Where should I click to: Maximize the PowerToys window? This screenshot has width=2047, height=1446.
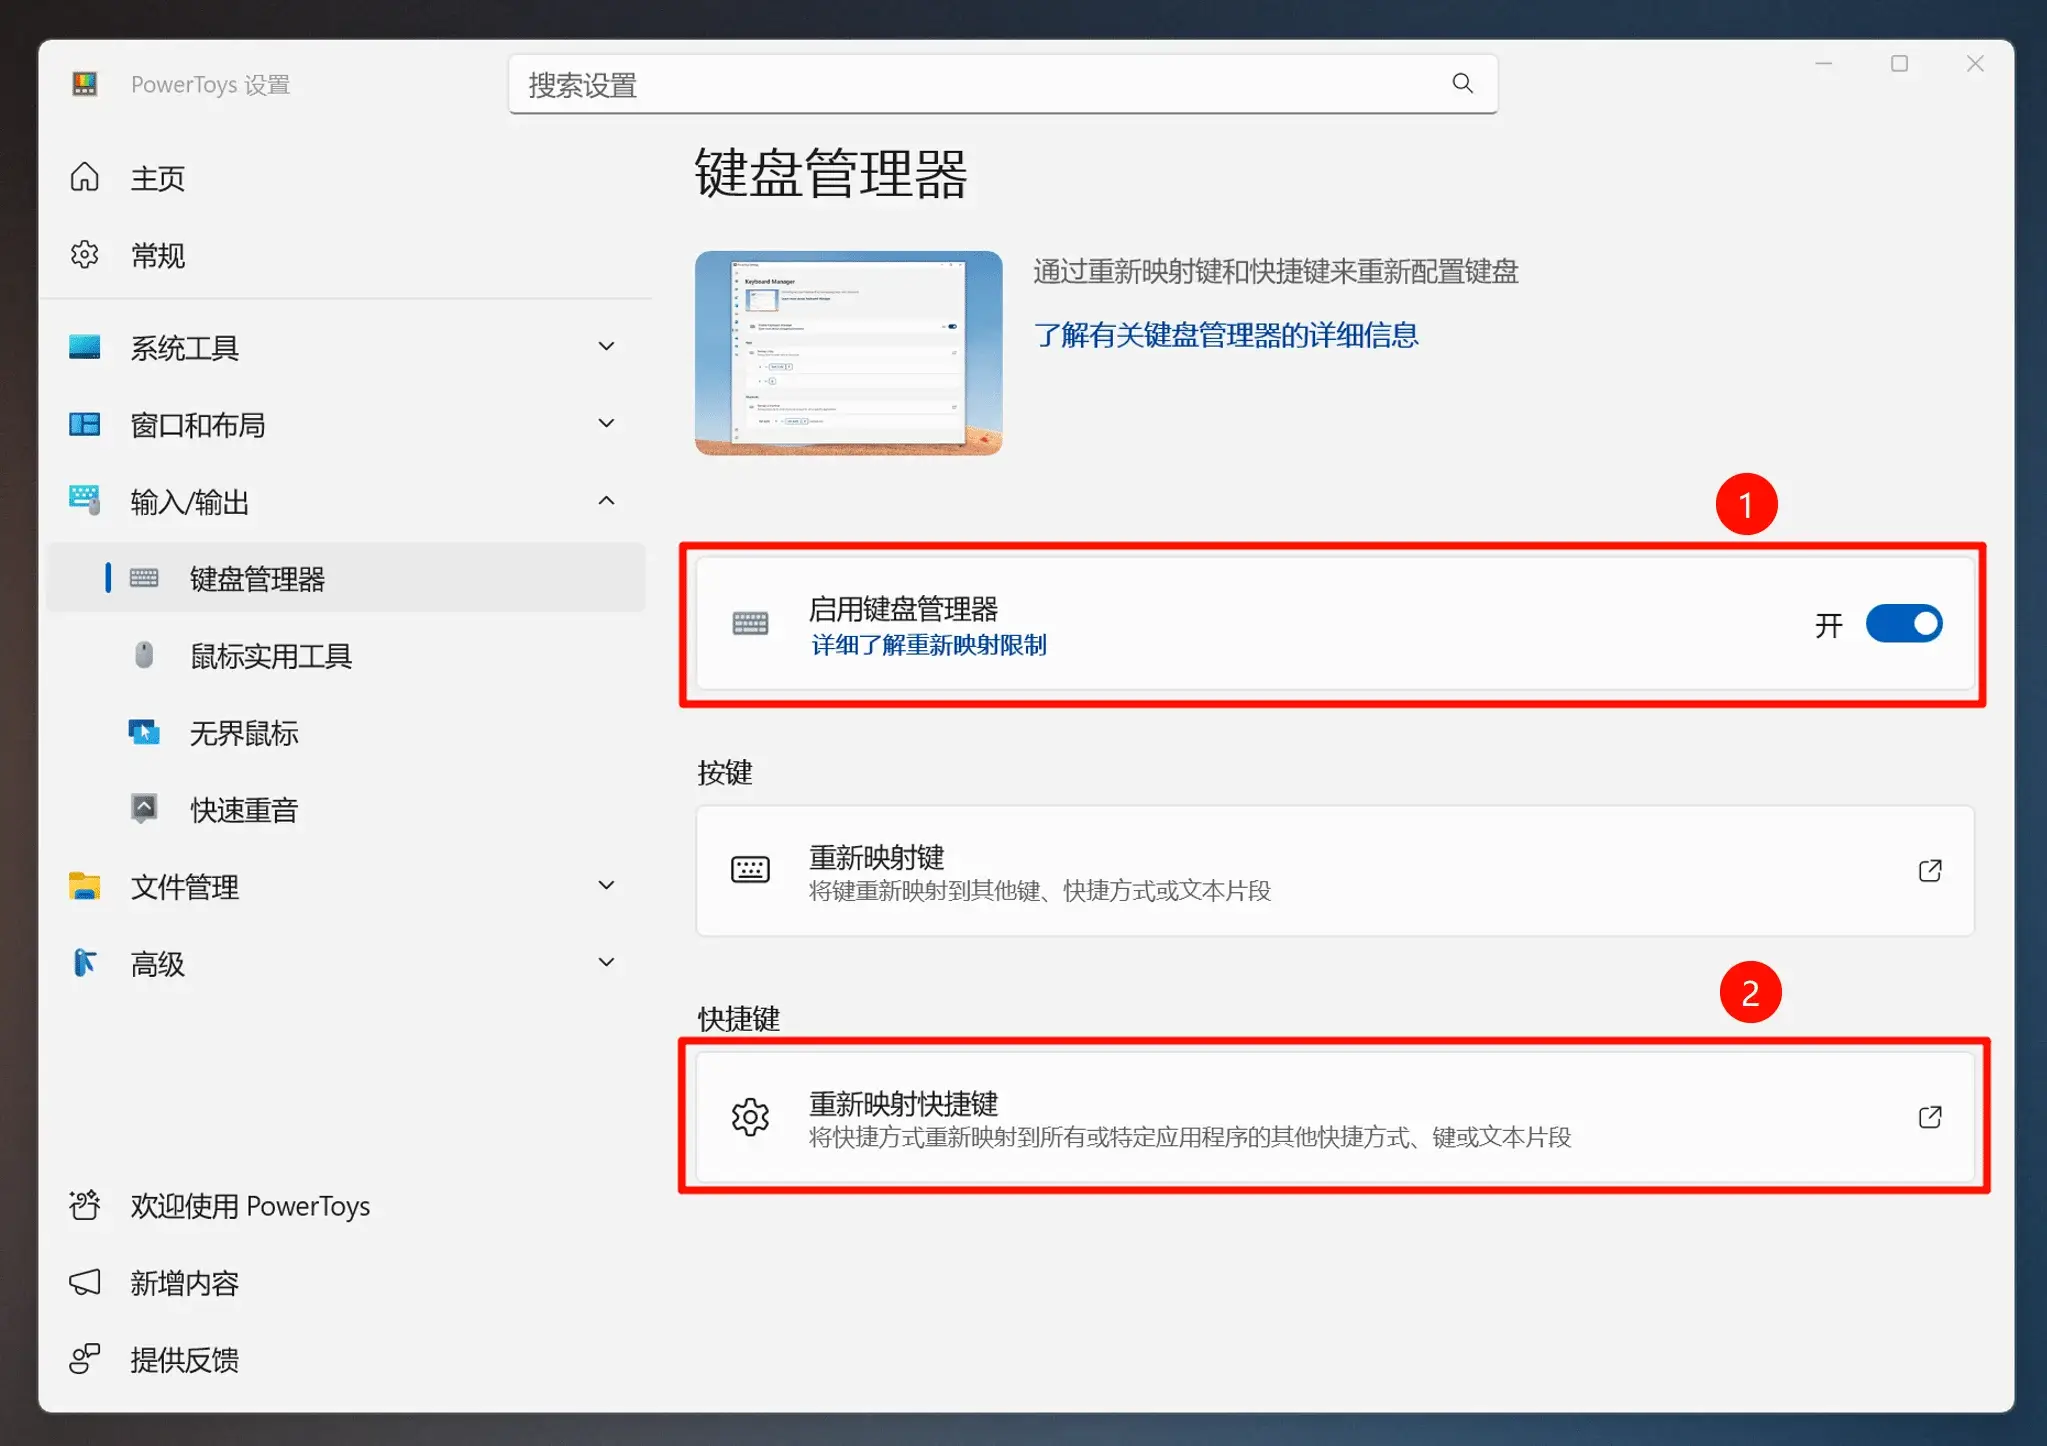[x=1899, y=64]
